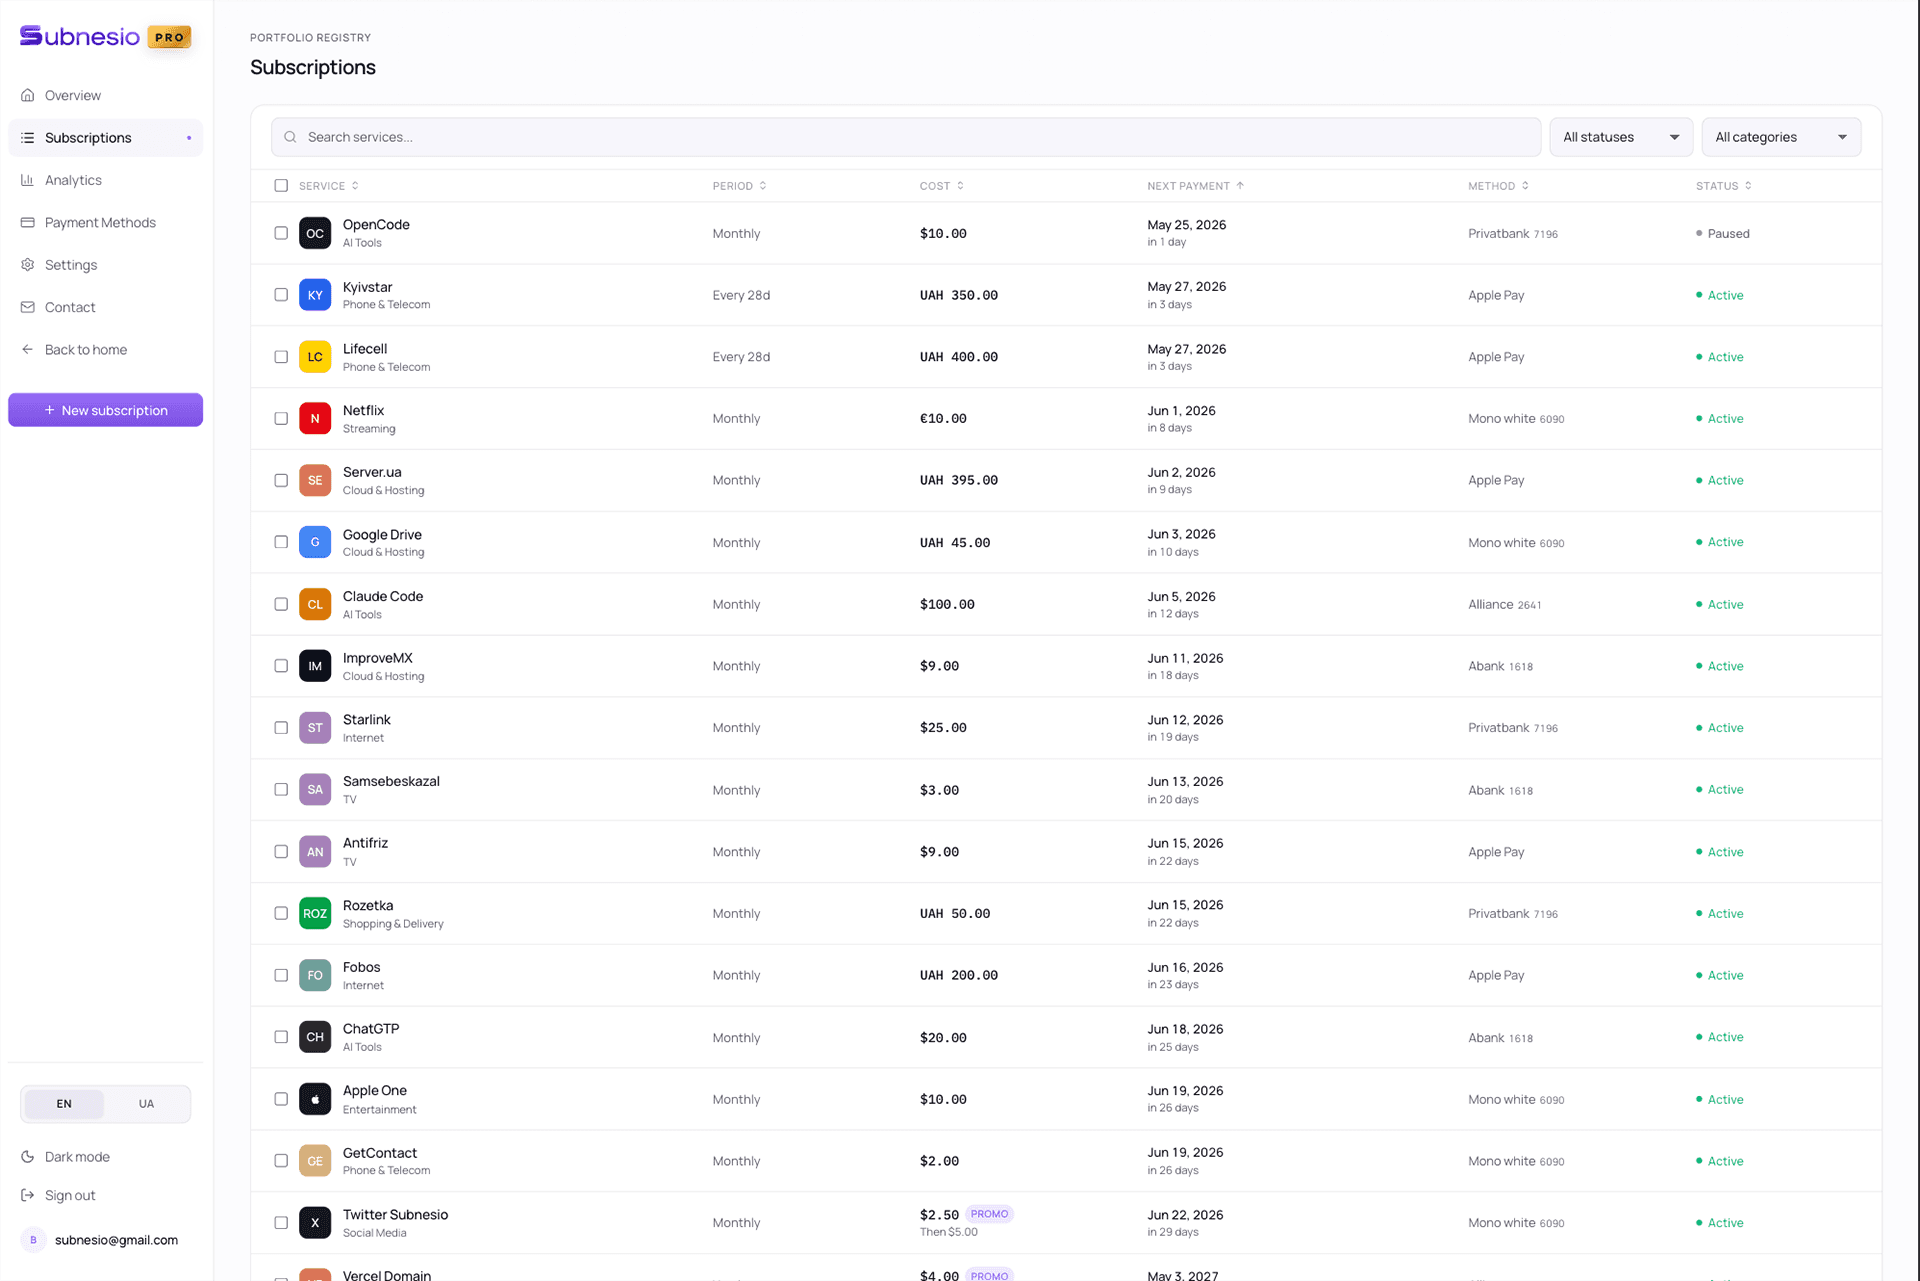Click the OpenCode OC service icon
Screen dimensions: 1920x1281
point(315,233)
